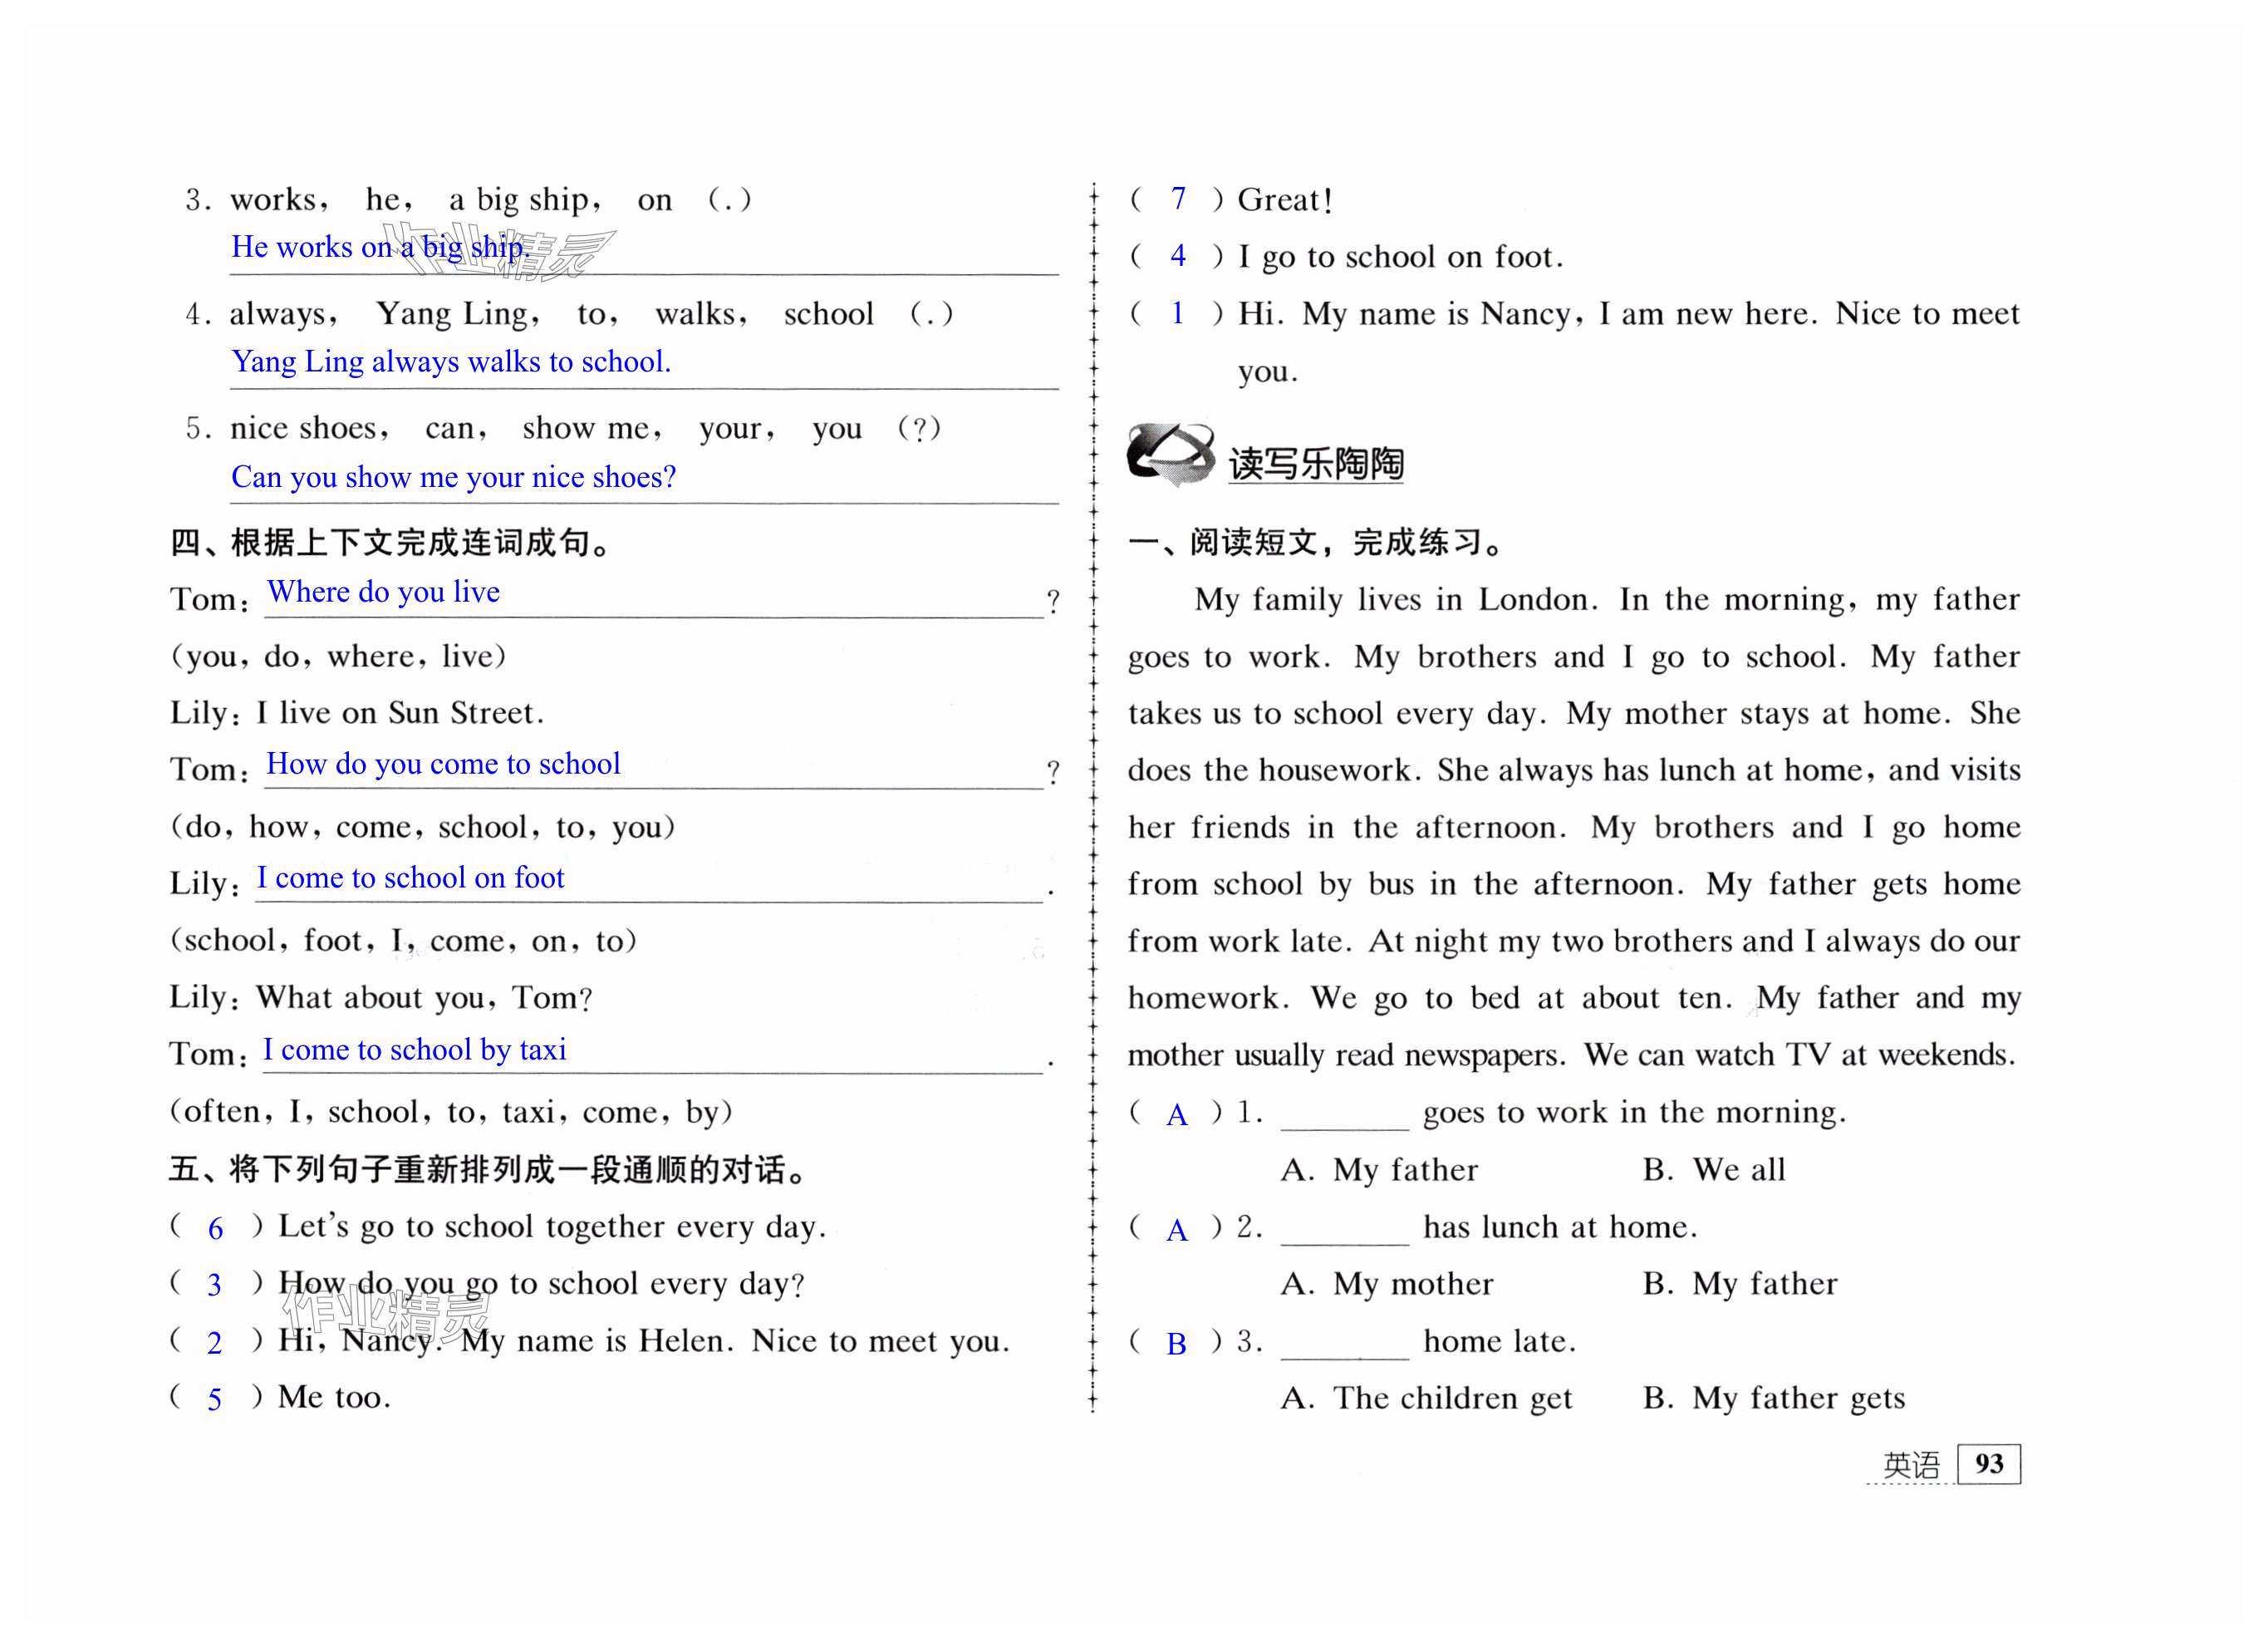
Task: Click the 'I come to school on foot' answer
Action: pyautogui.click(x=410, y=878)
